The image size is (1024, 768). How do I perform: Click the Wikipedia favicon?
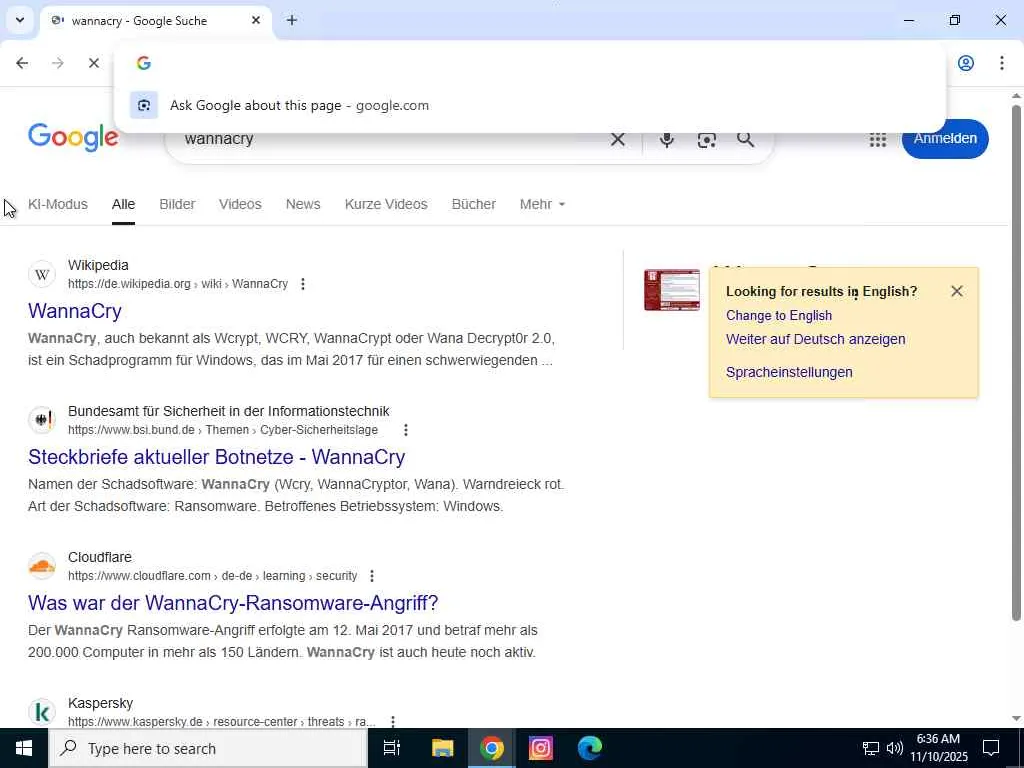click(42, 274)
